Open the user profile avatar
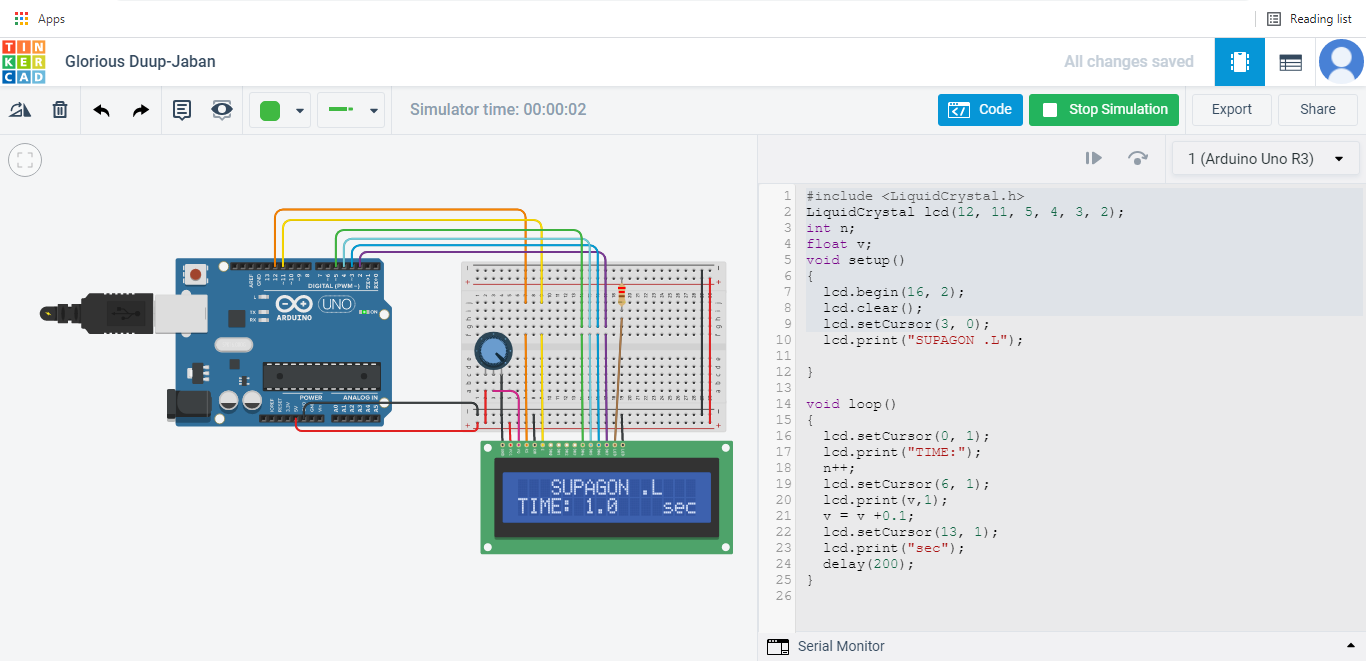This screenshot has height=661, width=1366. pyautogui.click(x=1341, y=62)
